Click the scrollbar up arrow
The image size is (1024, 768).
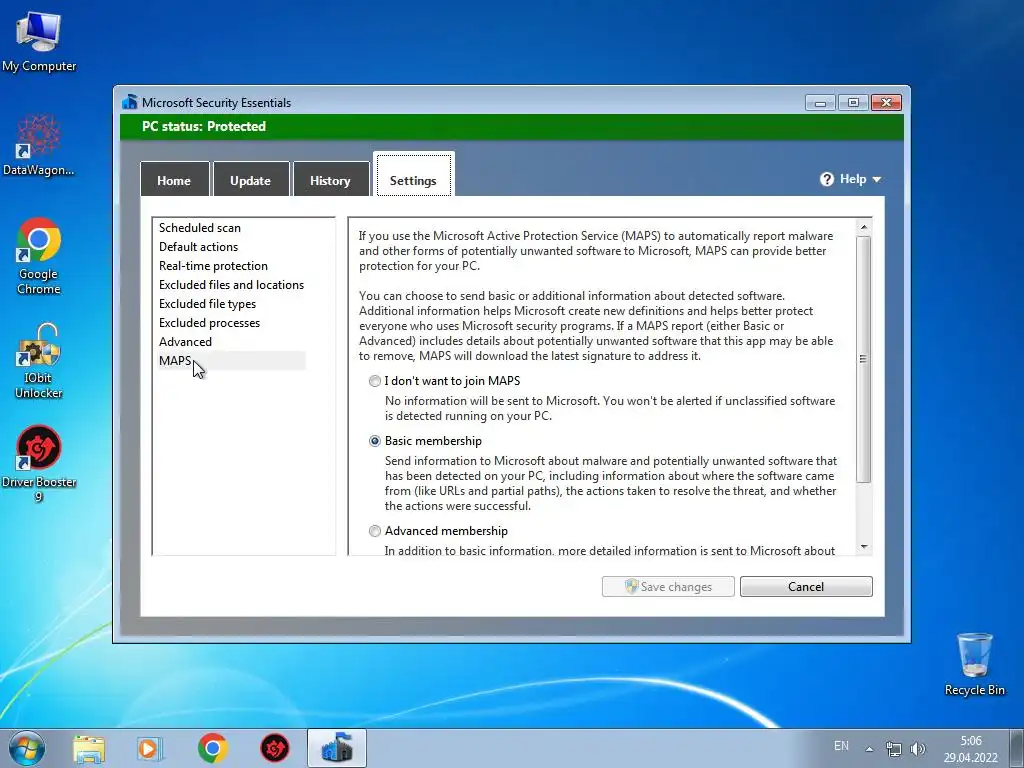tap(863, 227)
